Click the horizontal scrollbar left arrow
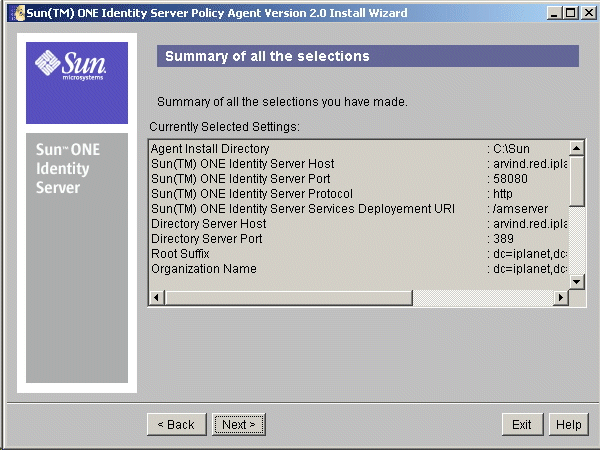 (x=157, y=298)
